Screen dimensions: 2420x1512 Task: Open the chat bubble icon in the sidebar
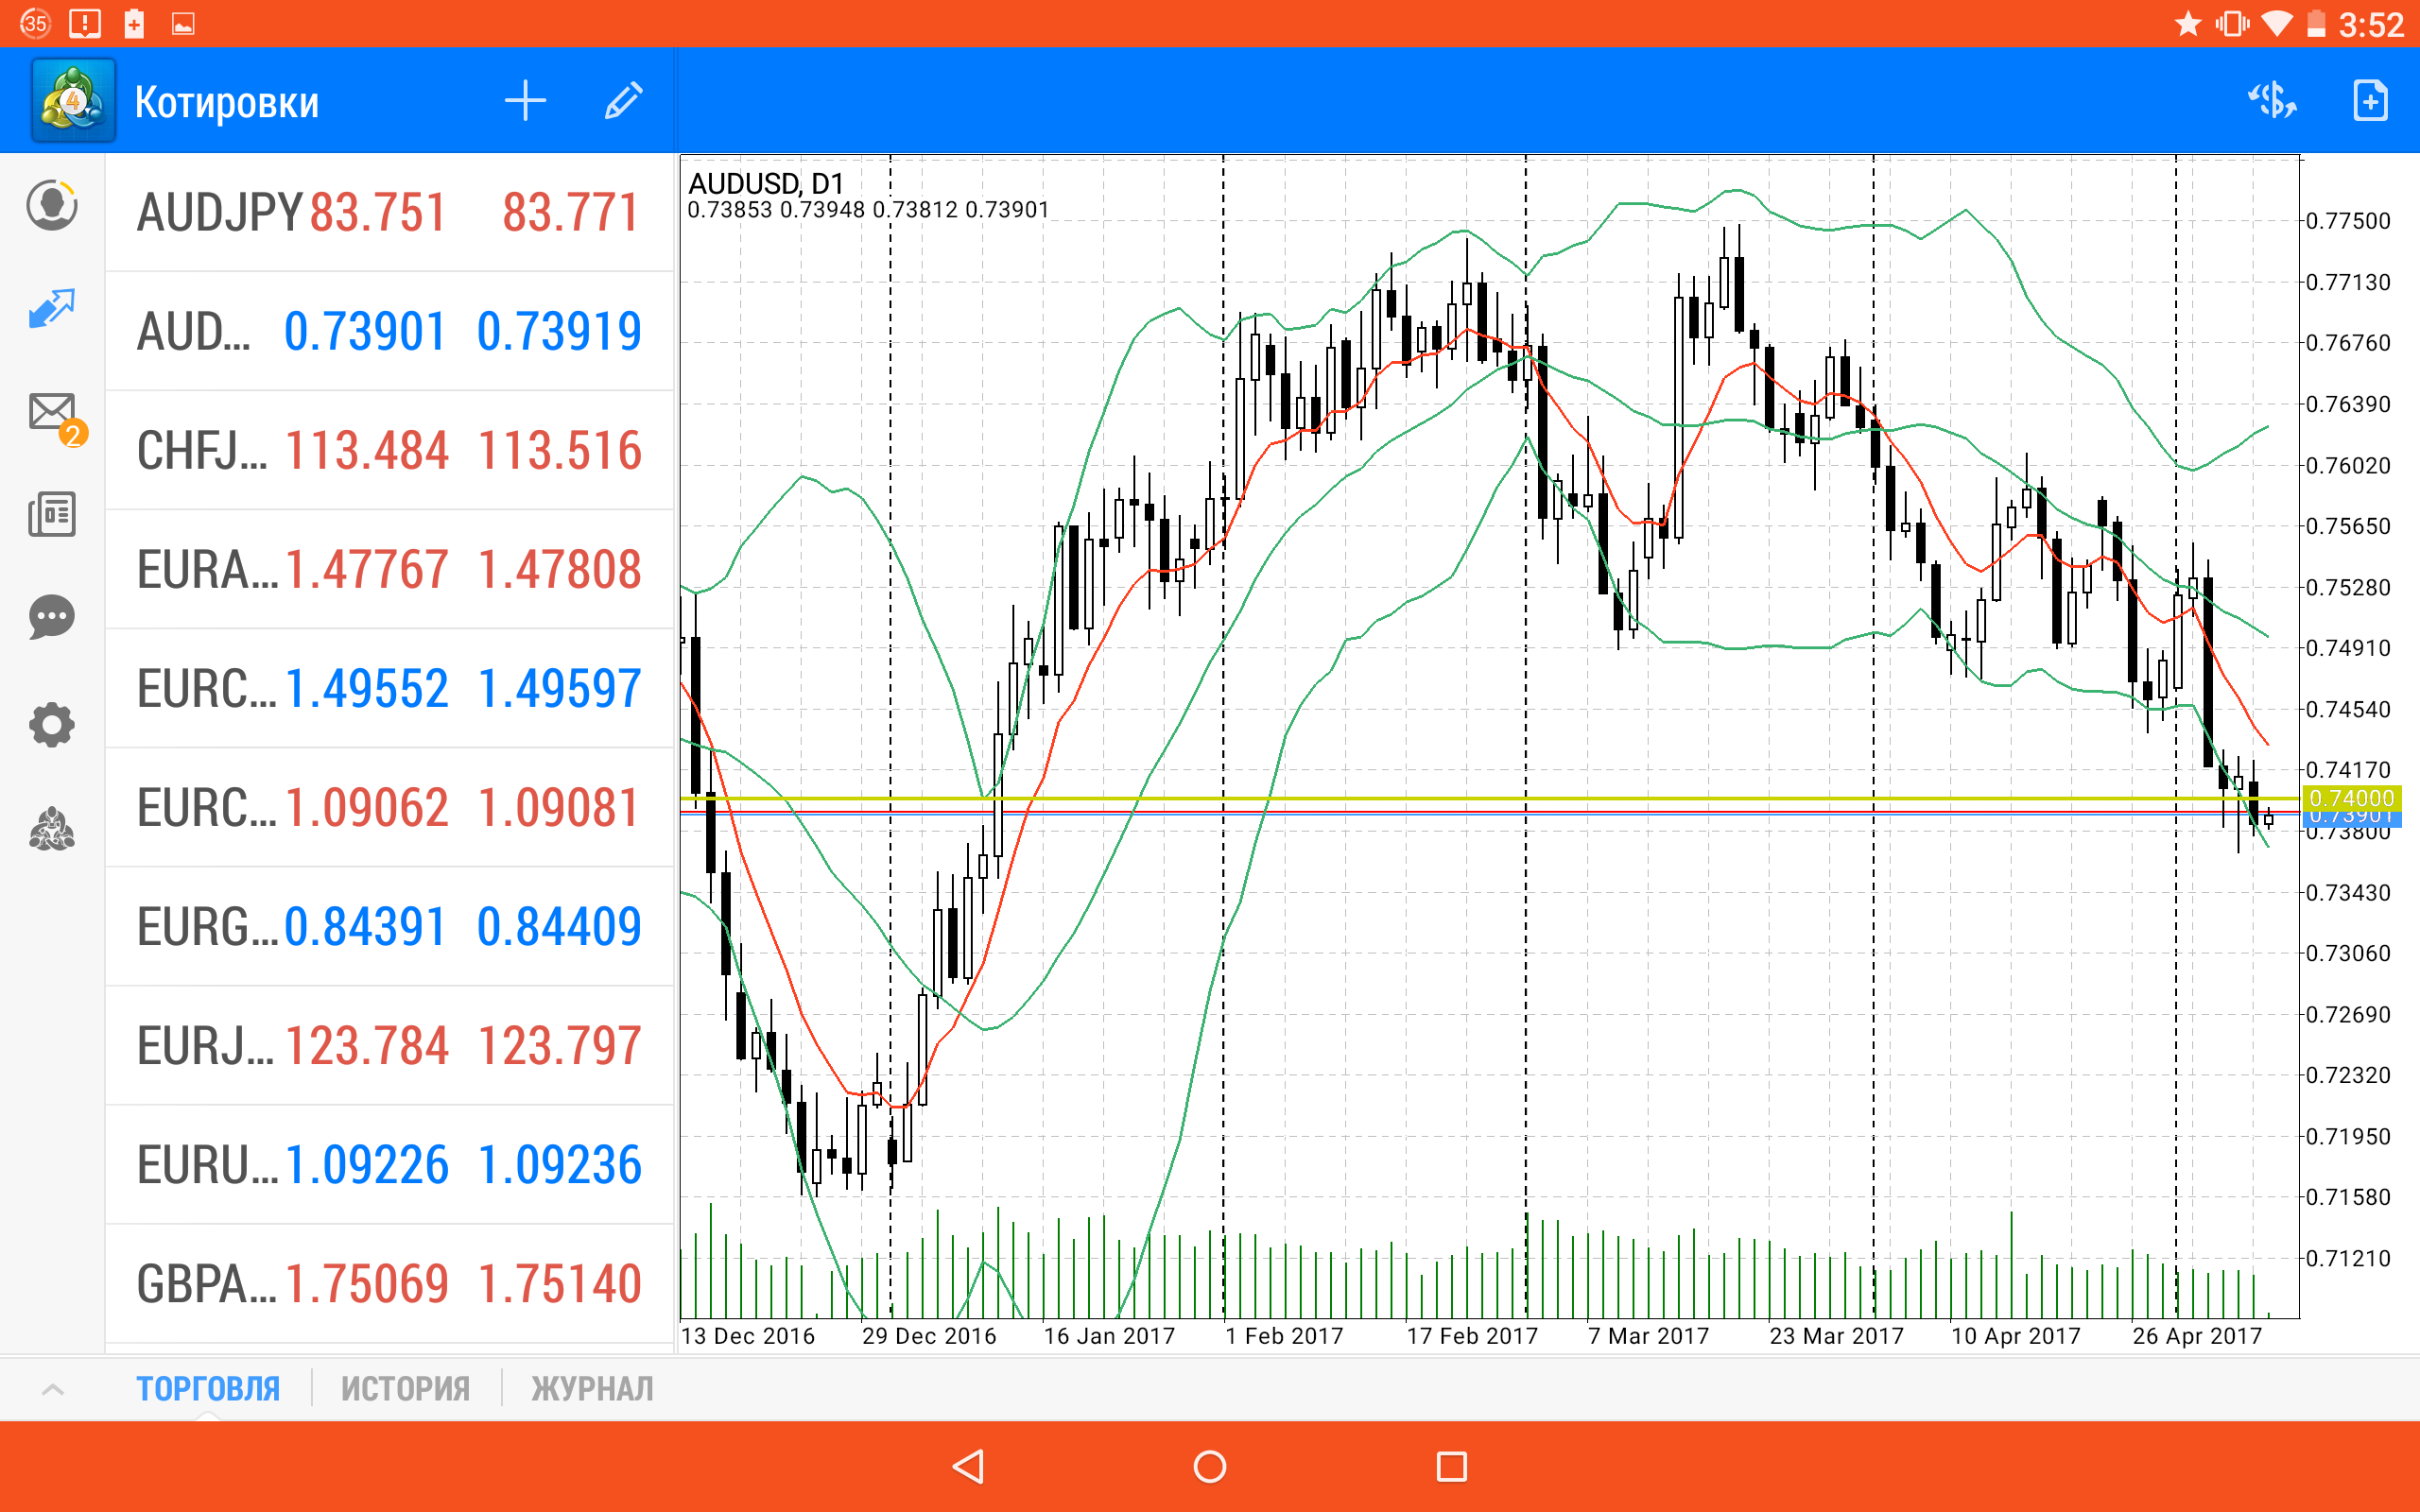click(x=52, y=618)
